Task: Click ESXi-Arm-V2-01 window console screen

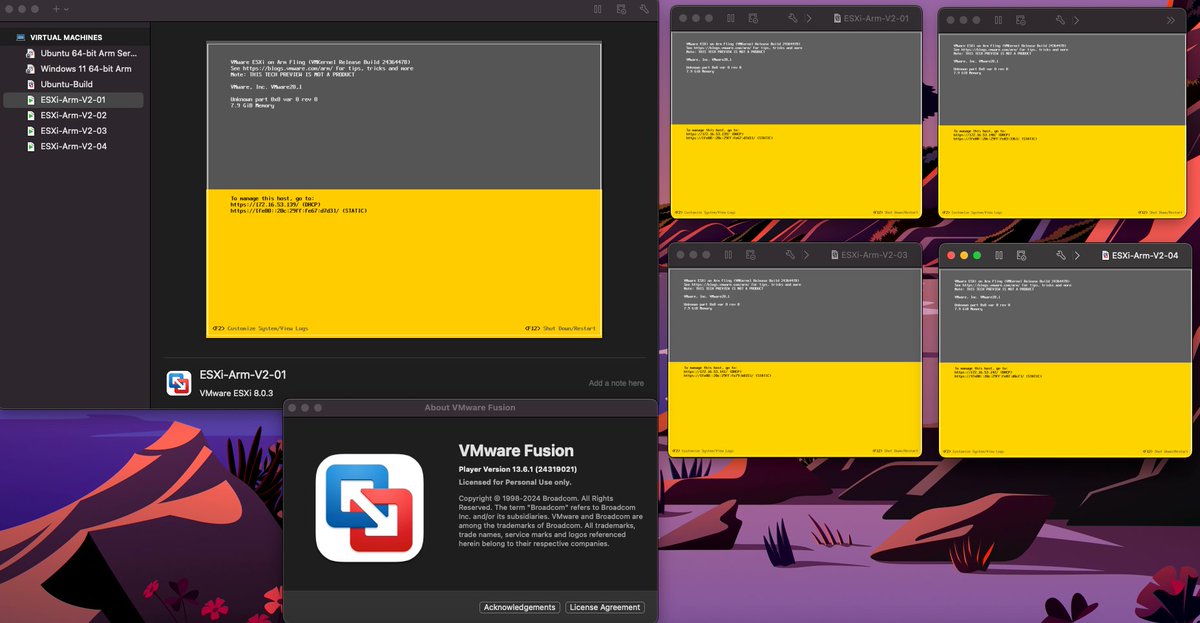Action: (x=795, y=125)
